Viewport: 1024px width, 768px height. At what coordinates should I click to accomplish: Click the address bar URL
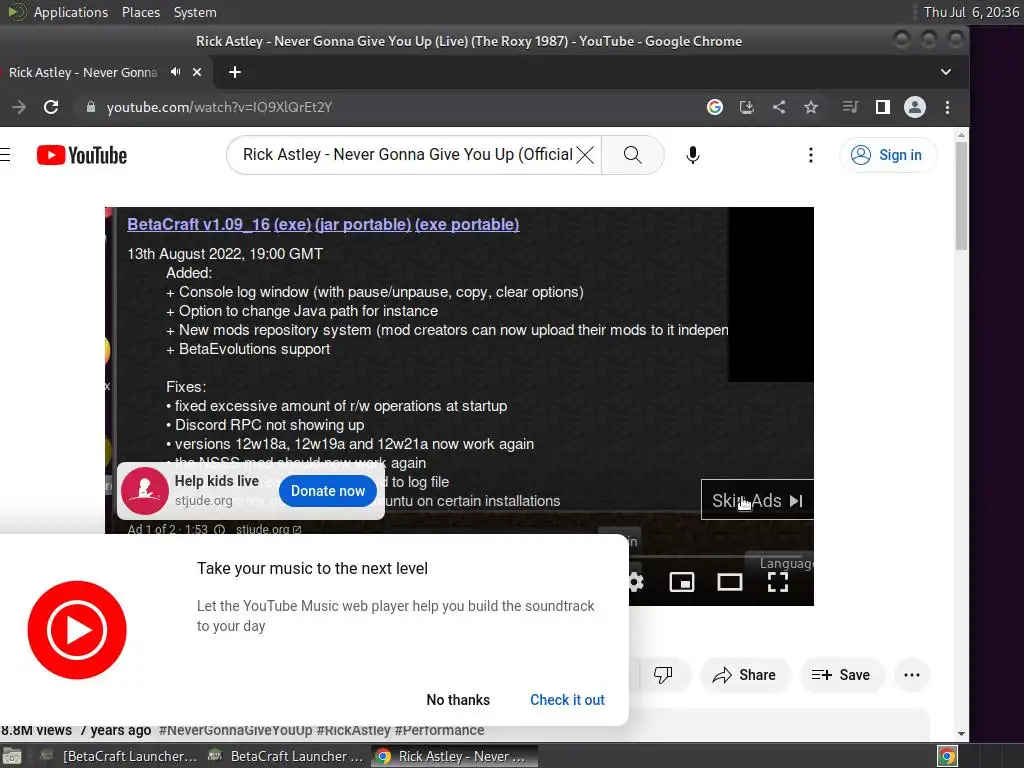pos(219,107)
